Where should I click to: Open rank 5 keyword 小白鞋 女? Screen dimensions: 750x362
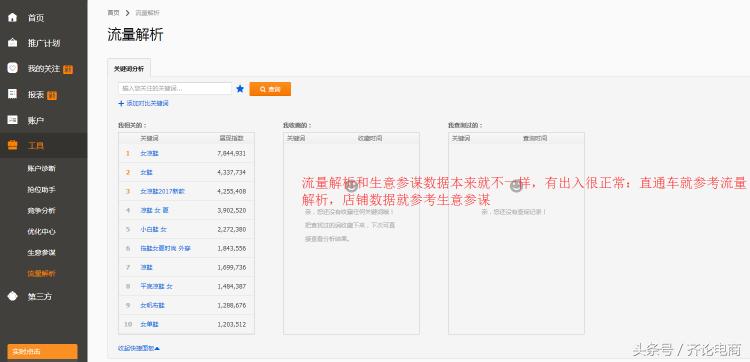click(x=154, y=230)
